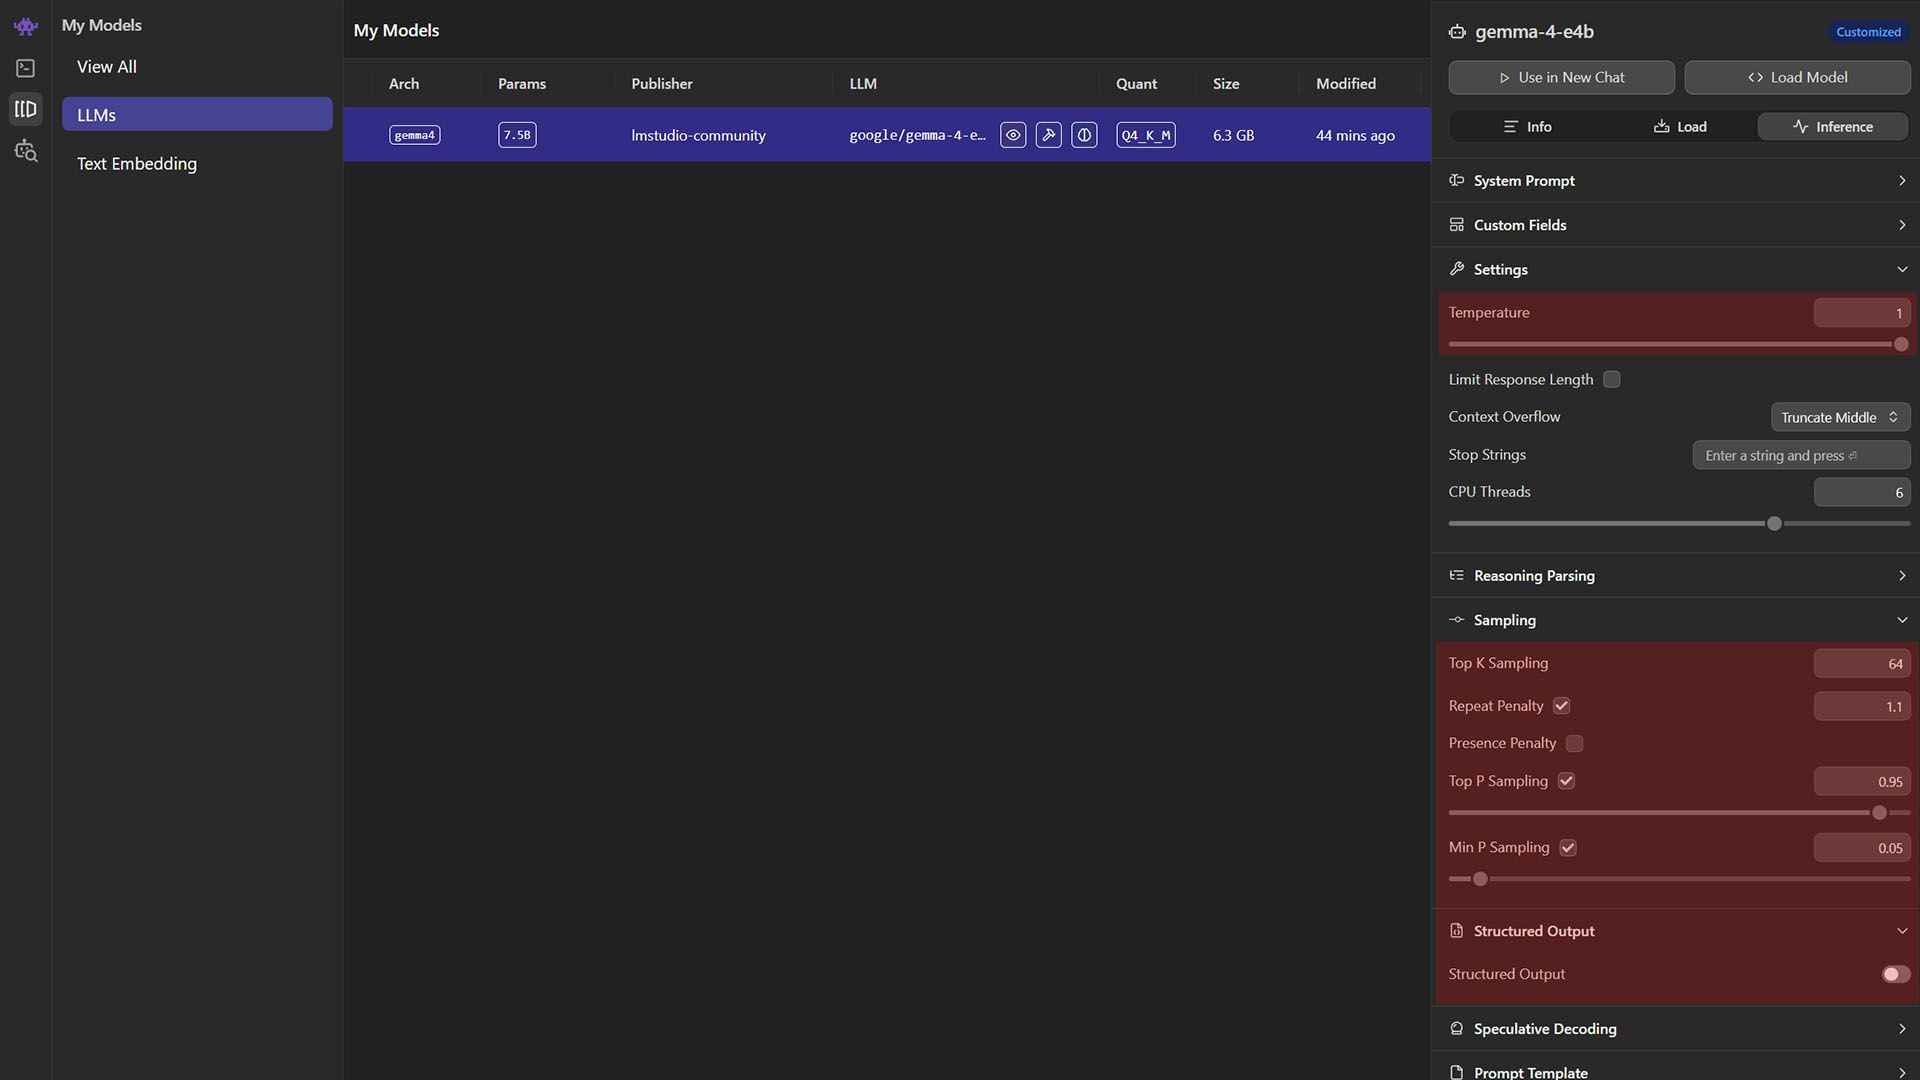Open the Context Overflow Truncate Middle dropdown

pos(1840,417)
